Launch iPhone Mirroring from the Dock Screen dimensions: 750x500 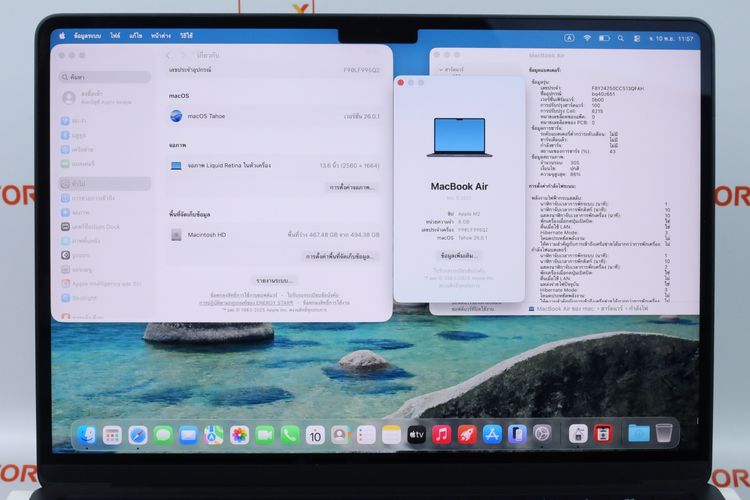[517, 434]
